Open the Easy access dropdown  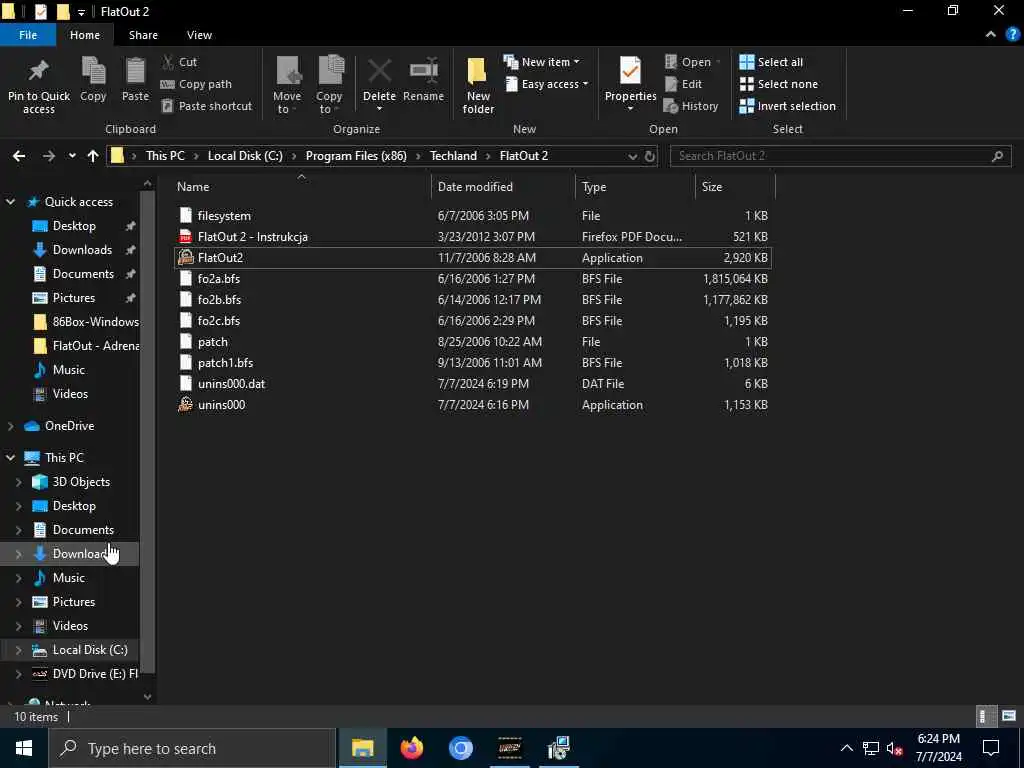coord(547,84)
